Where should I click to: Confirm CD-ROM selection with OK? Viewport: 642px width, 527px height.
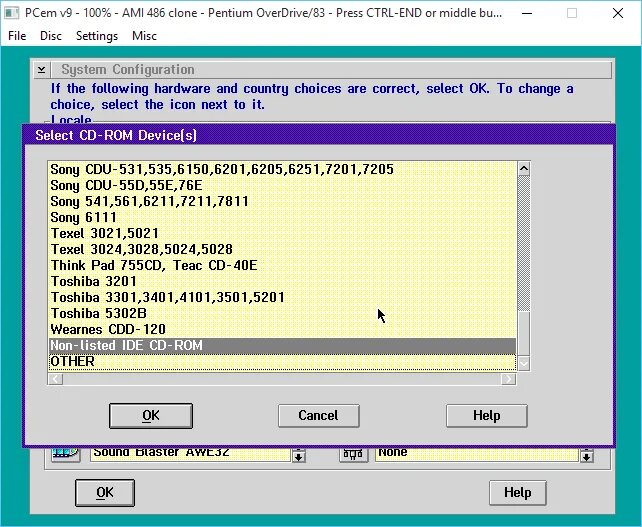(x=151, y=416)
